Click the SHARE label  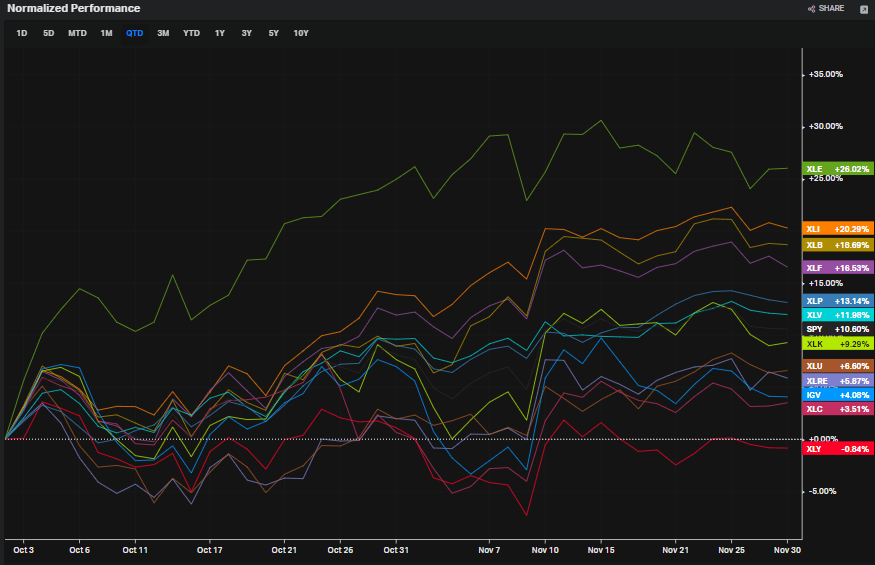pos(831,8)
